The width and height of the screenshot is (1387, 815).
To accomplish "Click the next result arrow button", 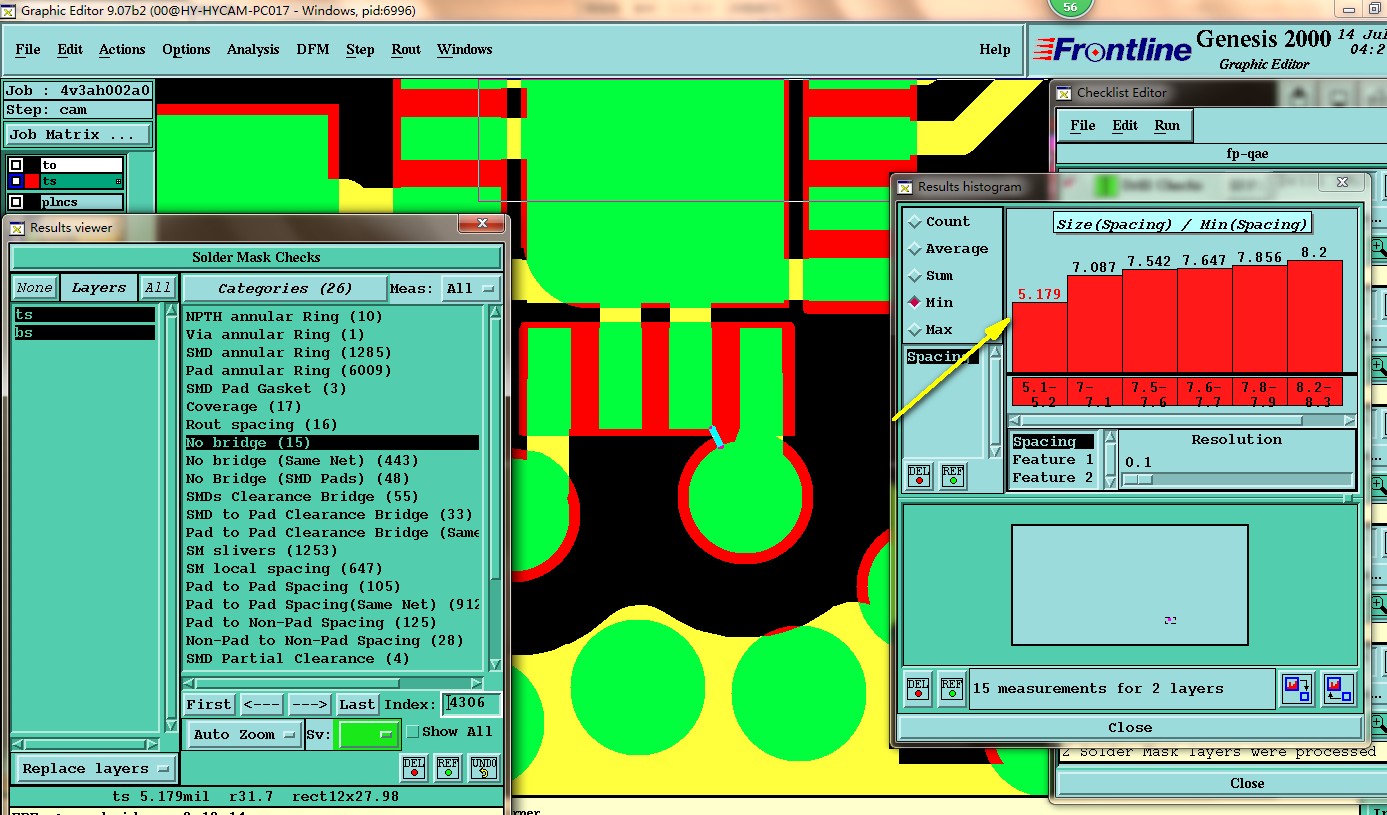I will (309, 704).
